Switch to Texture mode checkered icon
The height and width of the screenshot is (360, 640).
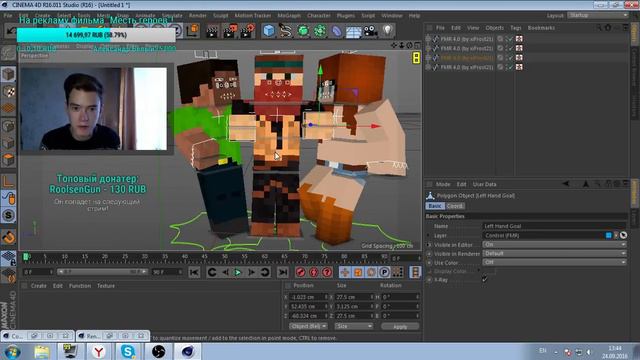[8, 91]
